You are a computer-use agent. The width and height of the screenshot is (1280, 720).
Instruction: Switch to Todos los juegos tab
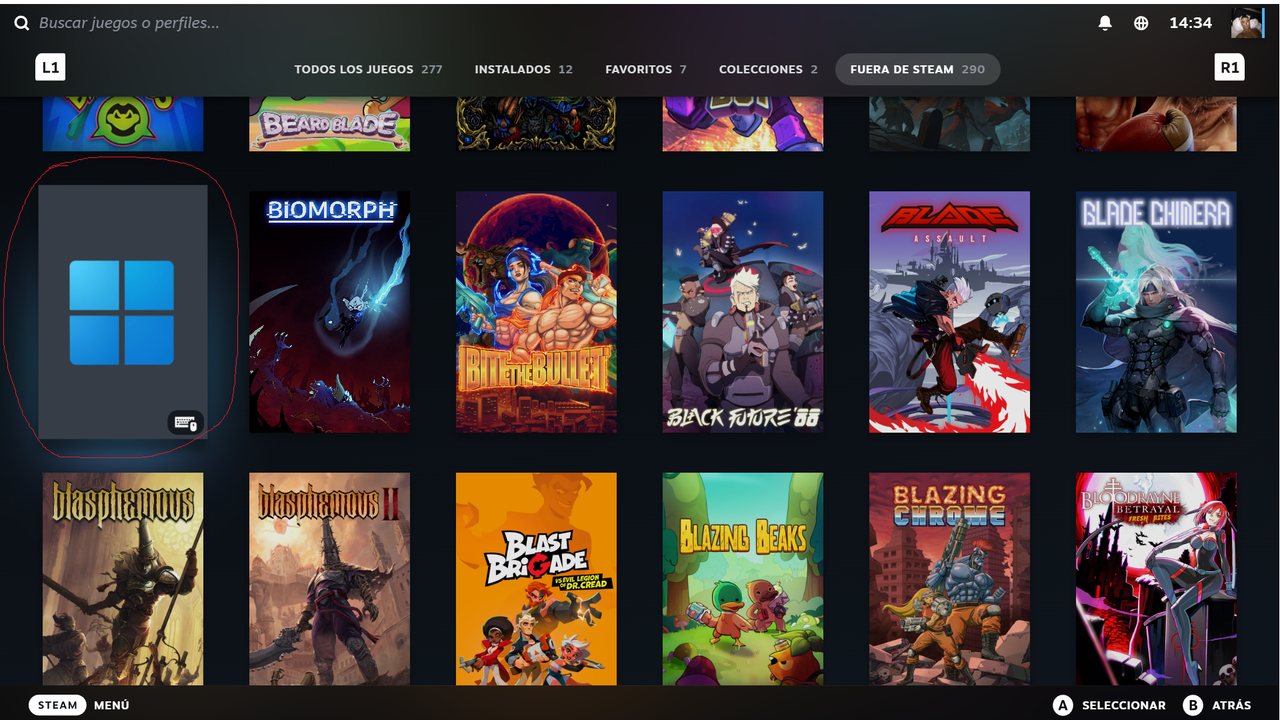pyautogui.click(x=368, y=69)
